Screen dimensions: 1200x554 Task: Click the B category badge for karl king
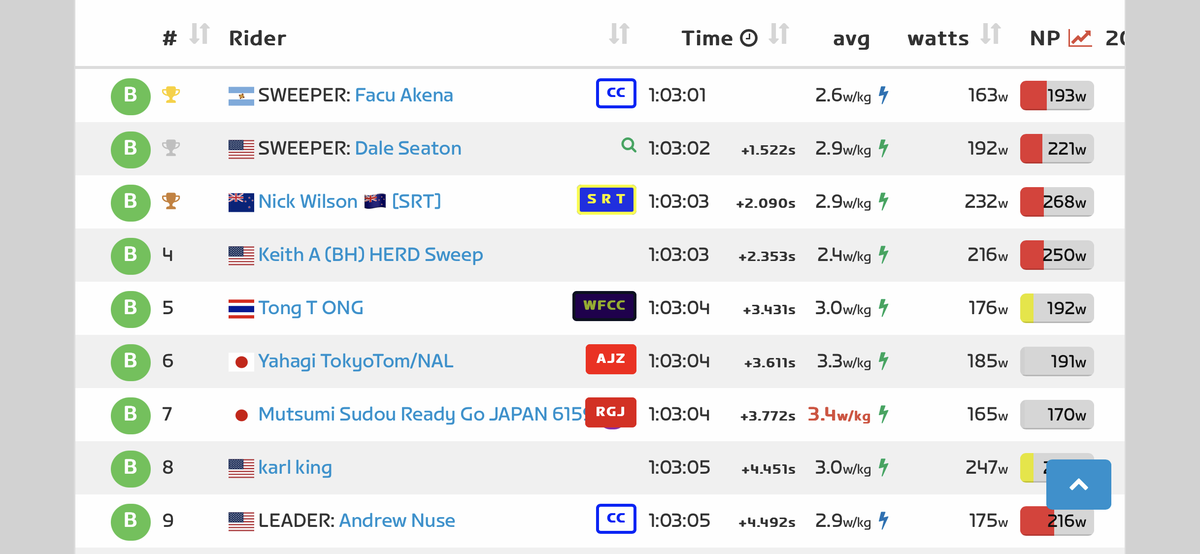[130, 467]
